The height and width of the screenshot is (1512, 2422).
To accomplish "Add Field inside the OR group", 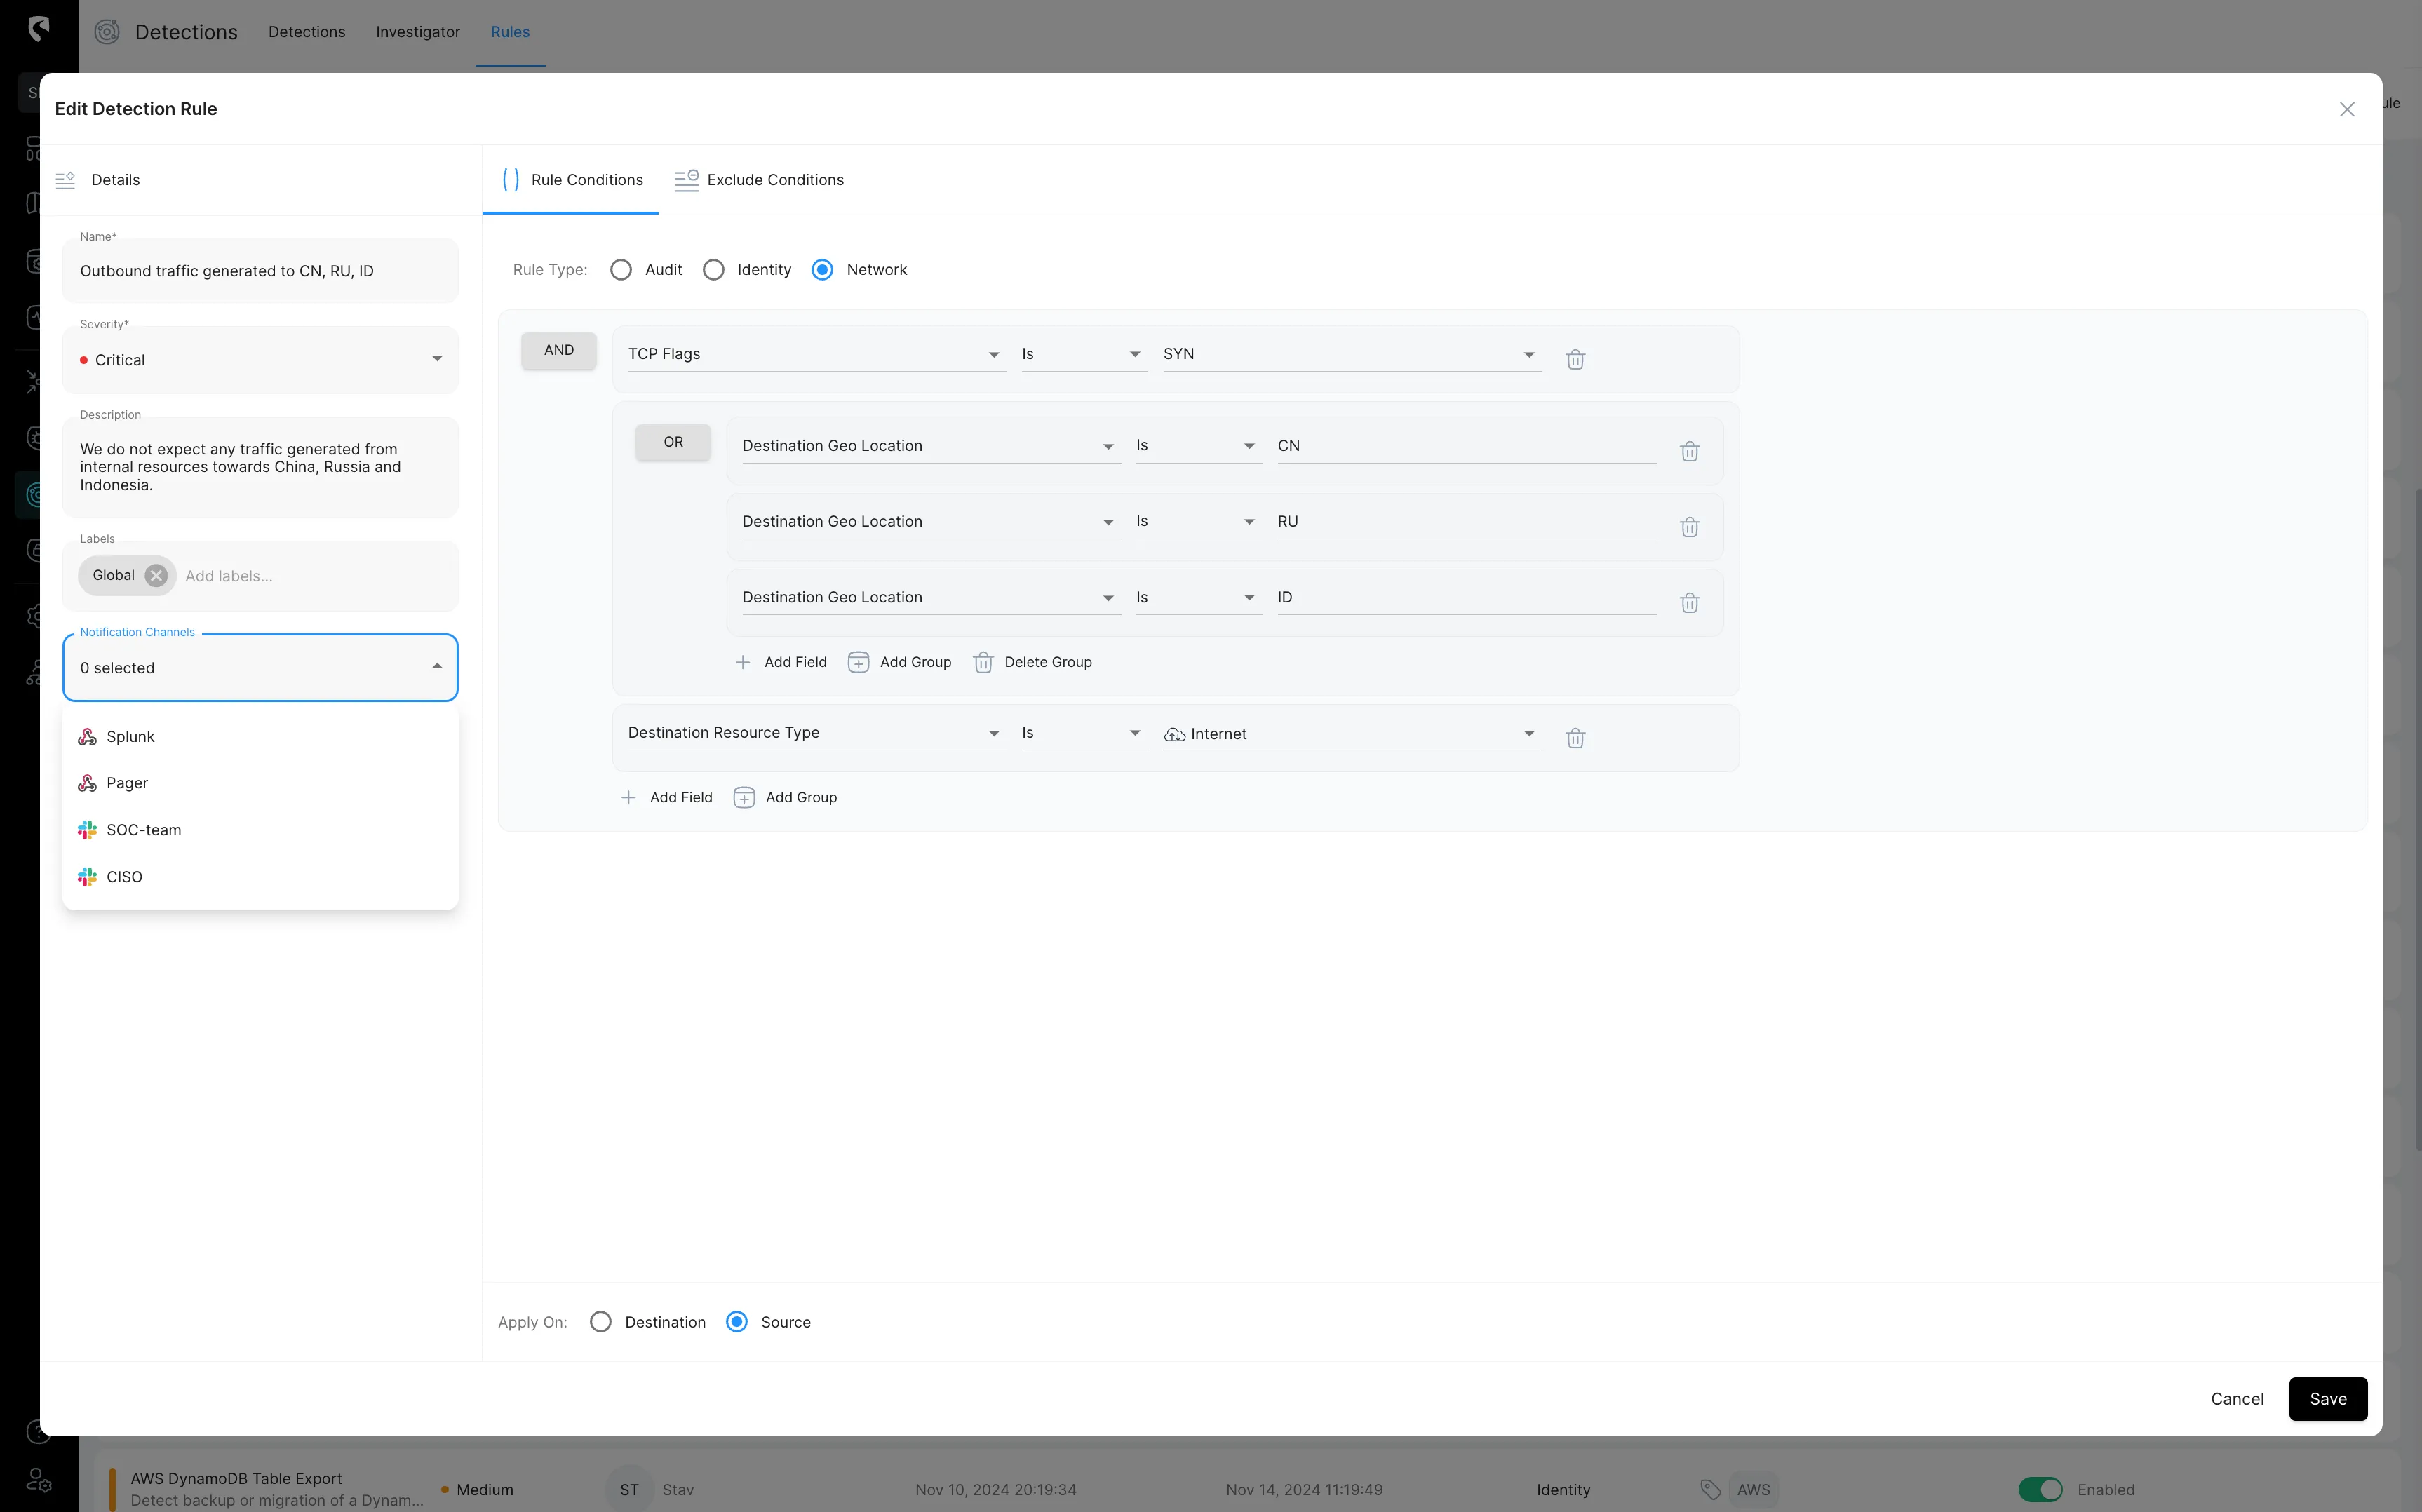I will point(780,662).
